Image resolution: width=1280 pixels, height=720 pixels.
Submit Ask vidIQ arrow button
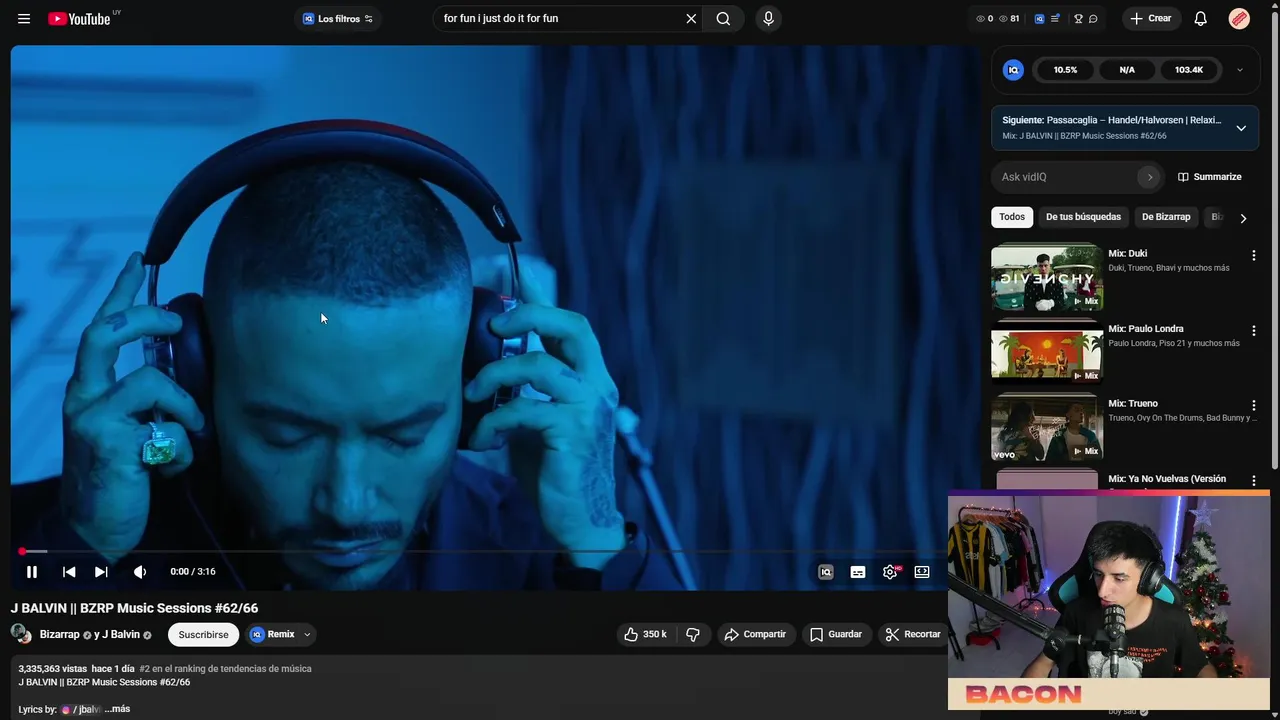coord(1150,177)
